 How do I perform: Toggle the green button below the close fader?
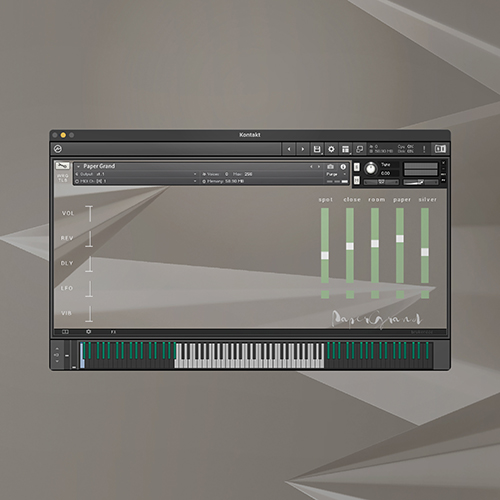pos(350,294)
